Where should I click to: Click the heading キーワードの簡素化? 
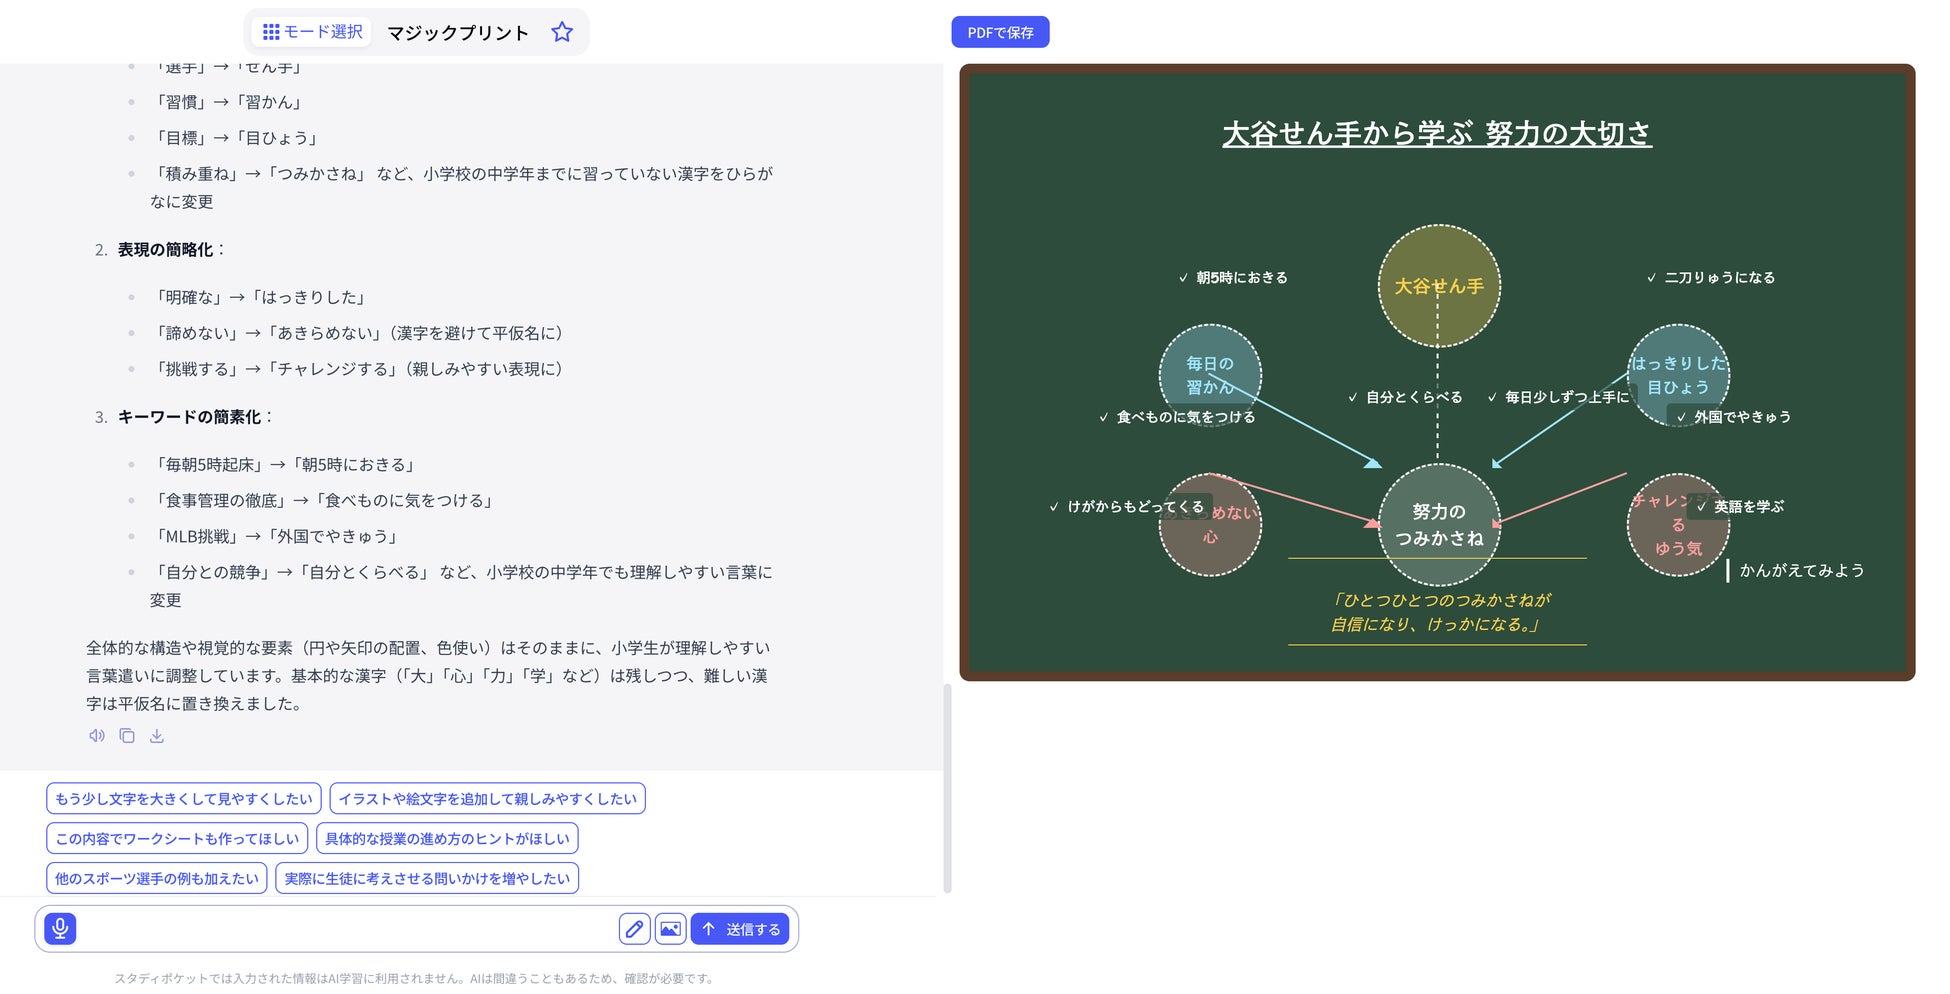tap(189, 417)
